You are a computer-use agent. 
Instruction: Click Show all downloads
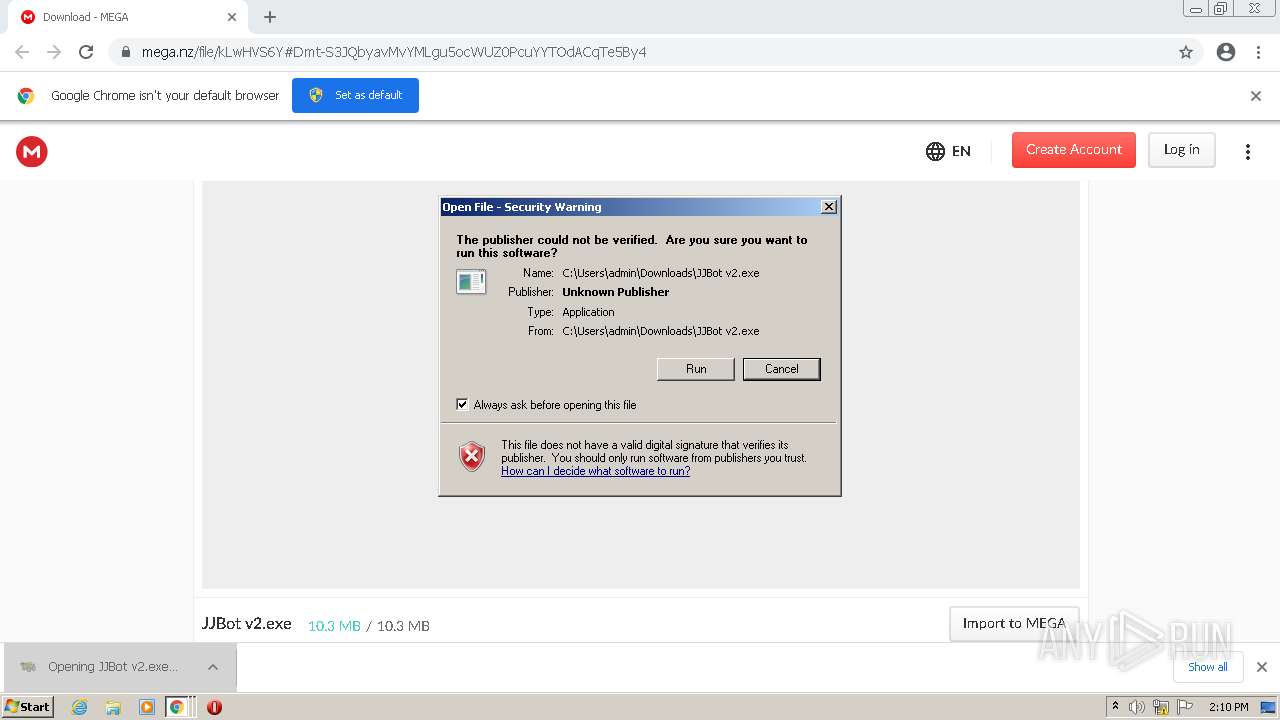(x=1208, y=667)
